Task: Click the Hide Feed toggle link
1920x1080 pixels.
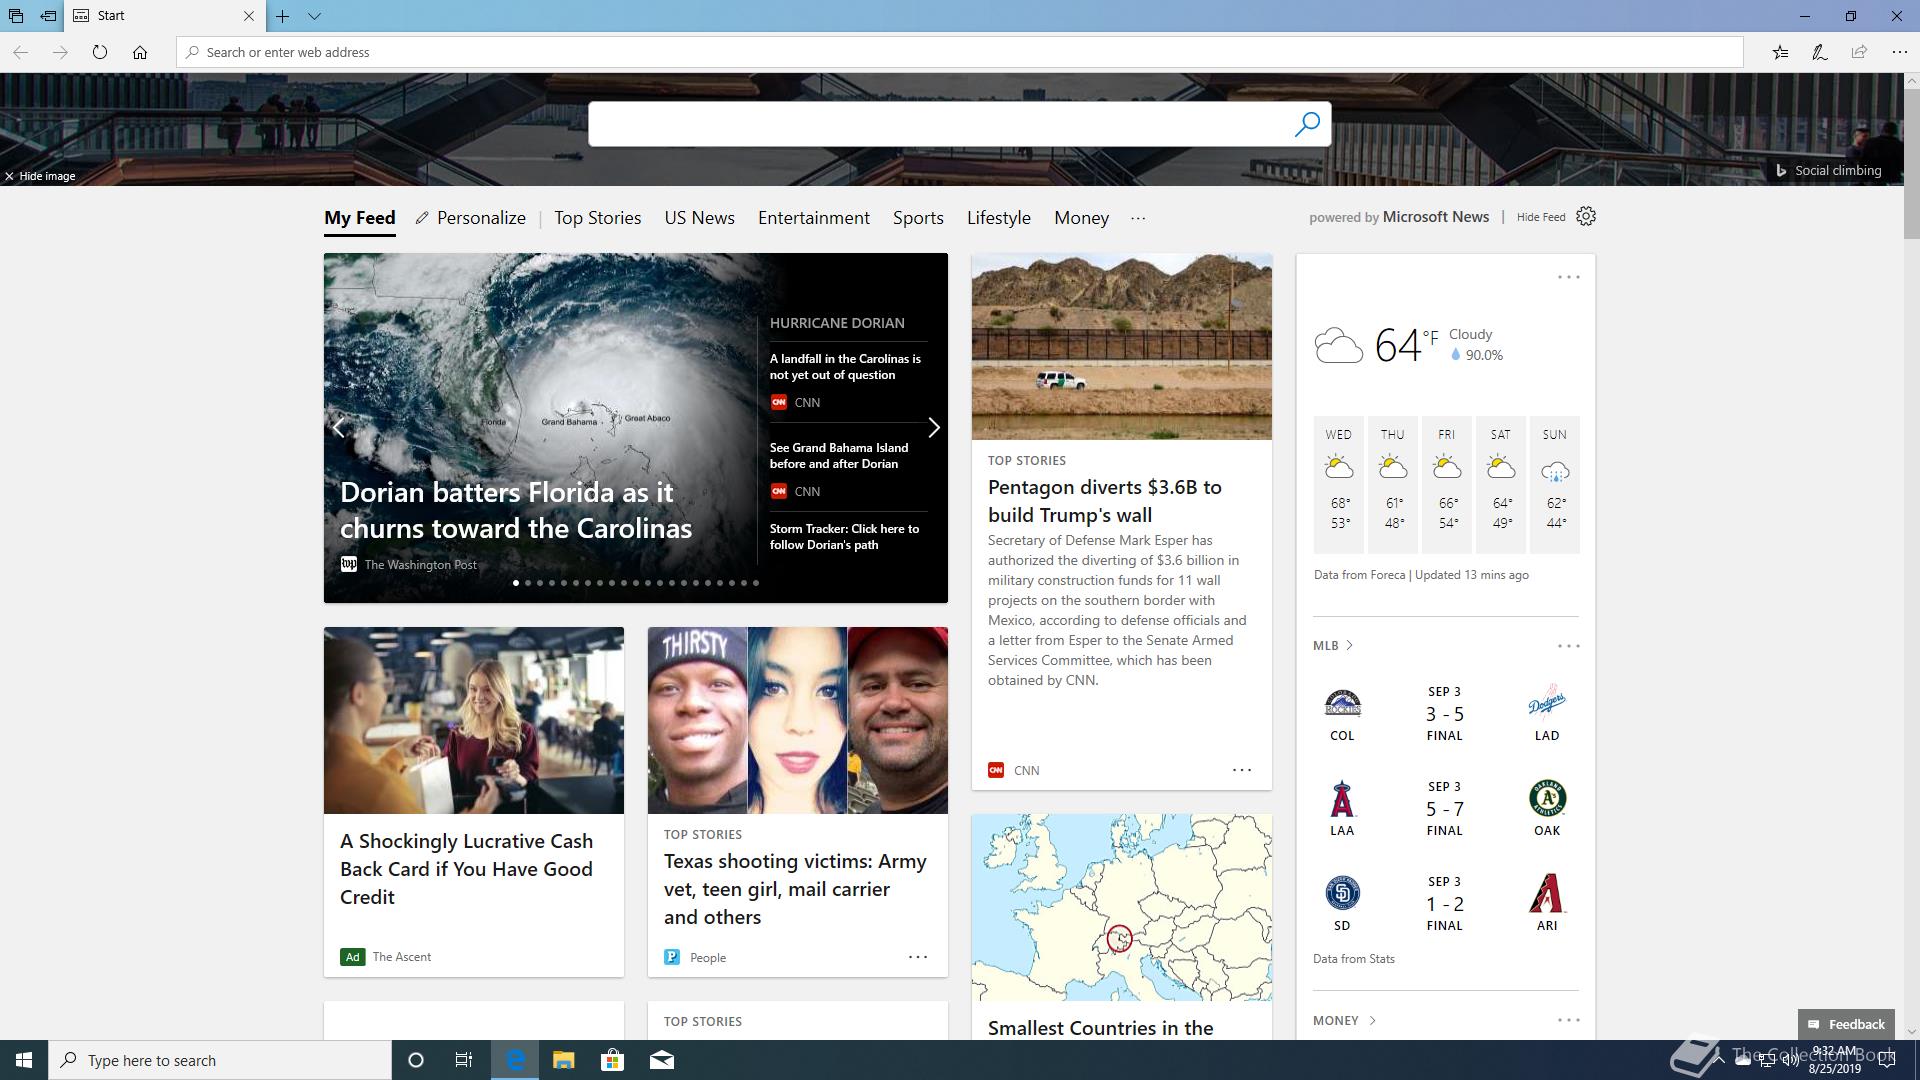Action: (x=1541, y=217)
